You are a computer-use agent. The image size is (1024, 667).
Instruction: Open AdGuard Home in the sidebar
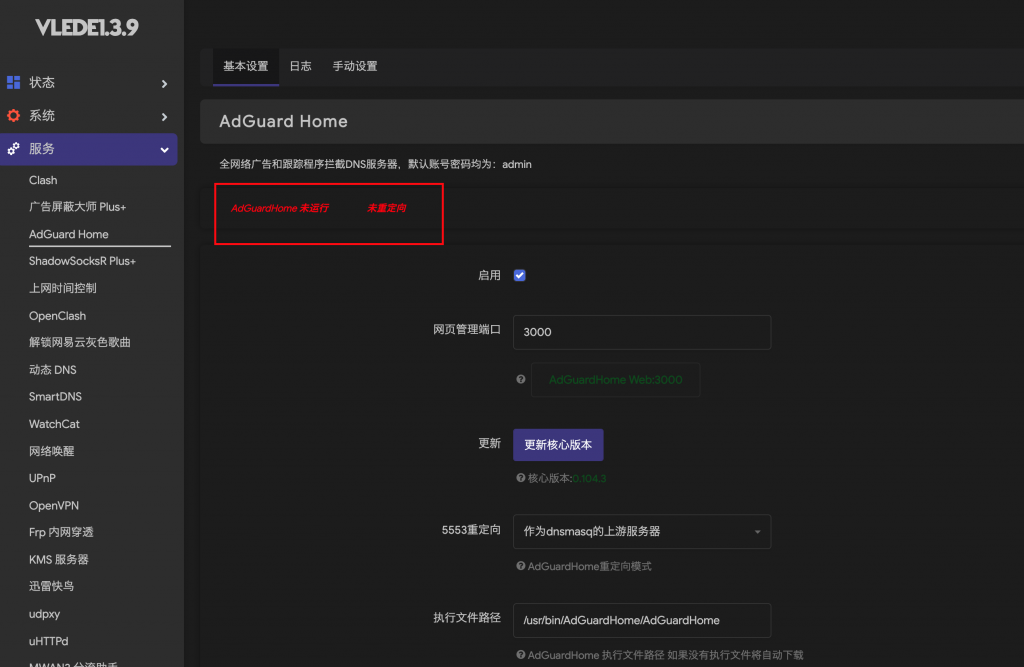69,234
